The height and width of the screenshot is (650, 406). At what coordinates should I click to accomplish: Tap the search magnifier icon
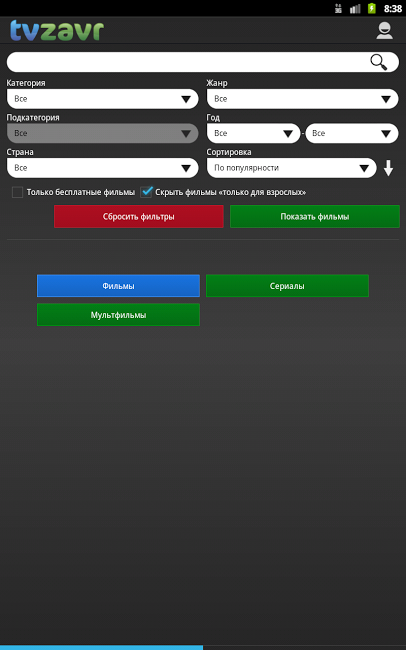(379, 62)
